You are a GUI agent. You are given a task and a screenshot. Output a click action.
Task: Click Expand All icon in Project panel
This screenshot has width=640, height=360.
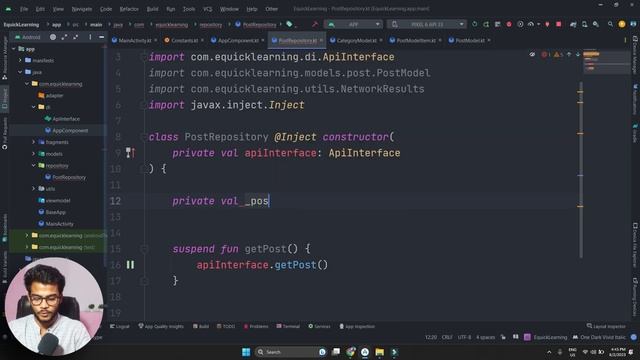[x=64, y=37]
